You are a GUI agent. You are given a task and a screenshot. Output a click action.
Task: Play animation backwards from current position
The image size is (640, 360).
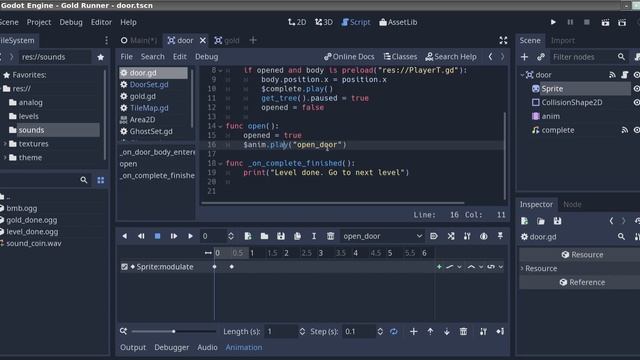(124, 236)
